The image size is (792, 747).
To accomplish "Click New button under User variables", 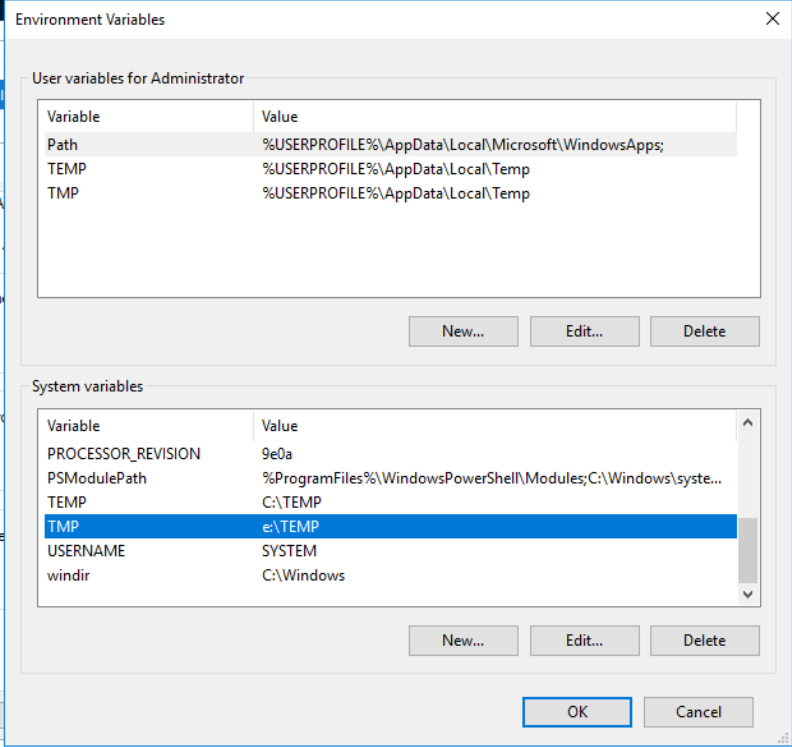I will [463, 331].
